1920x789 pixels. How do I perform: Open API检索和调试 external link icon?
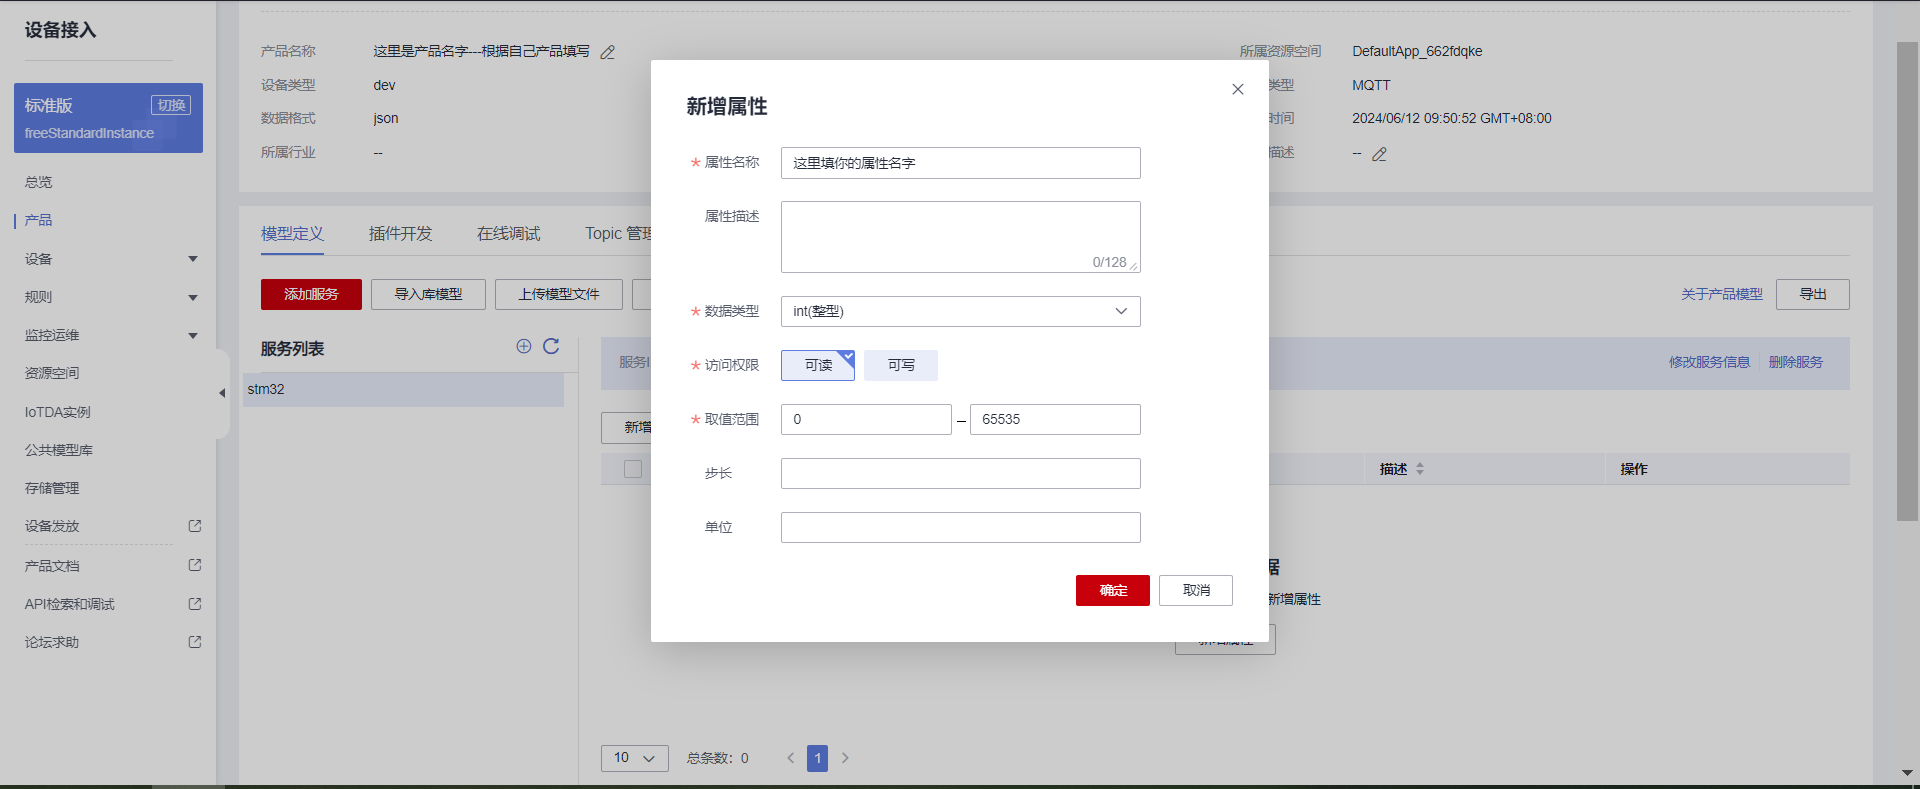[195, 604]
